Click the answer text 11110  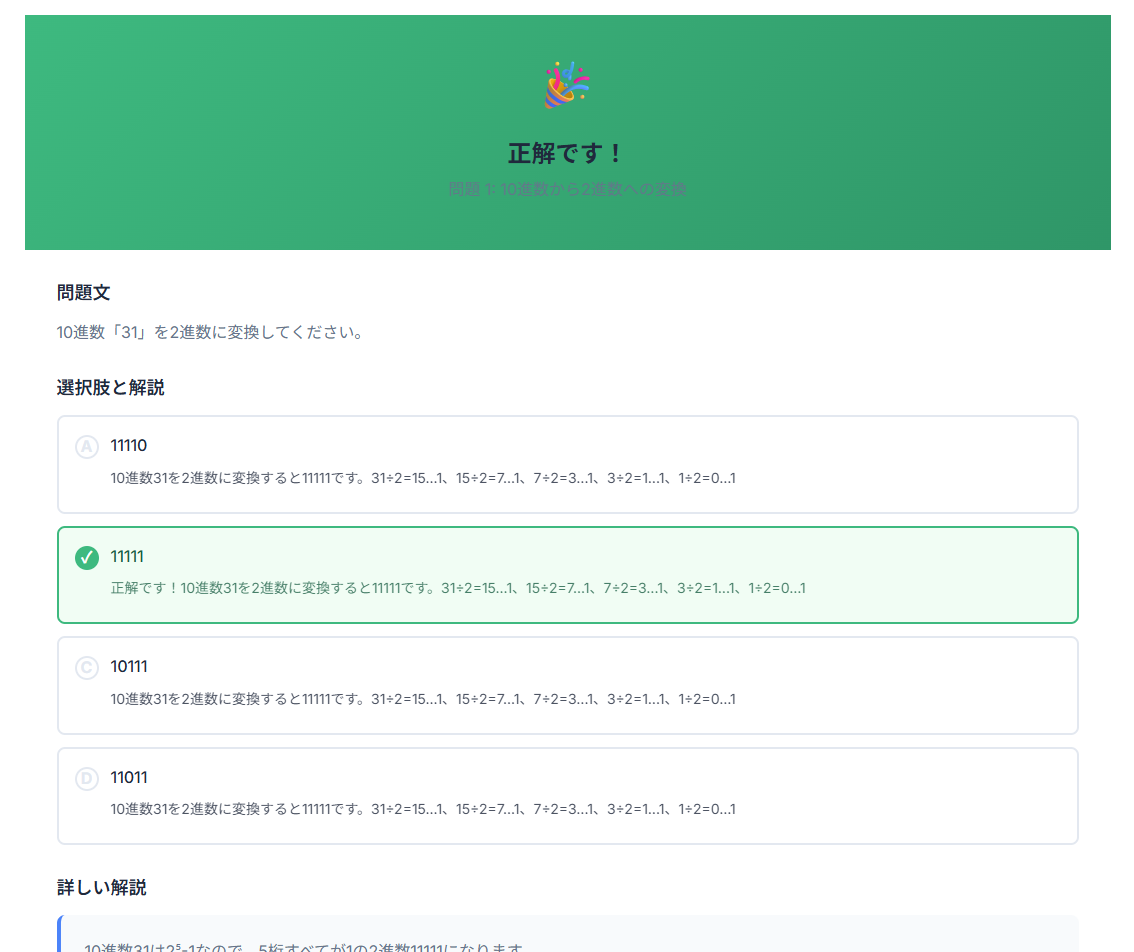[129, 446]
